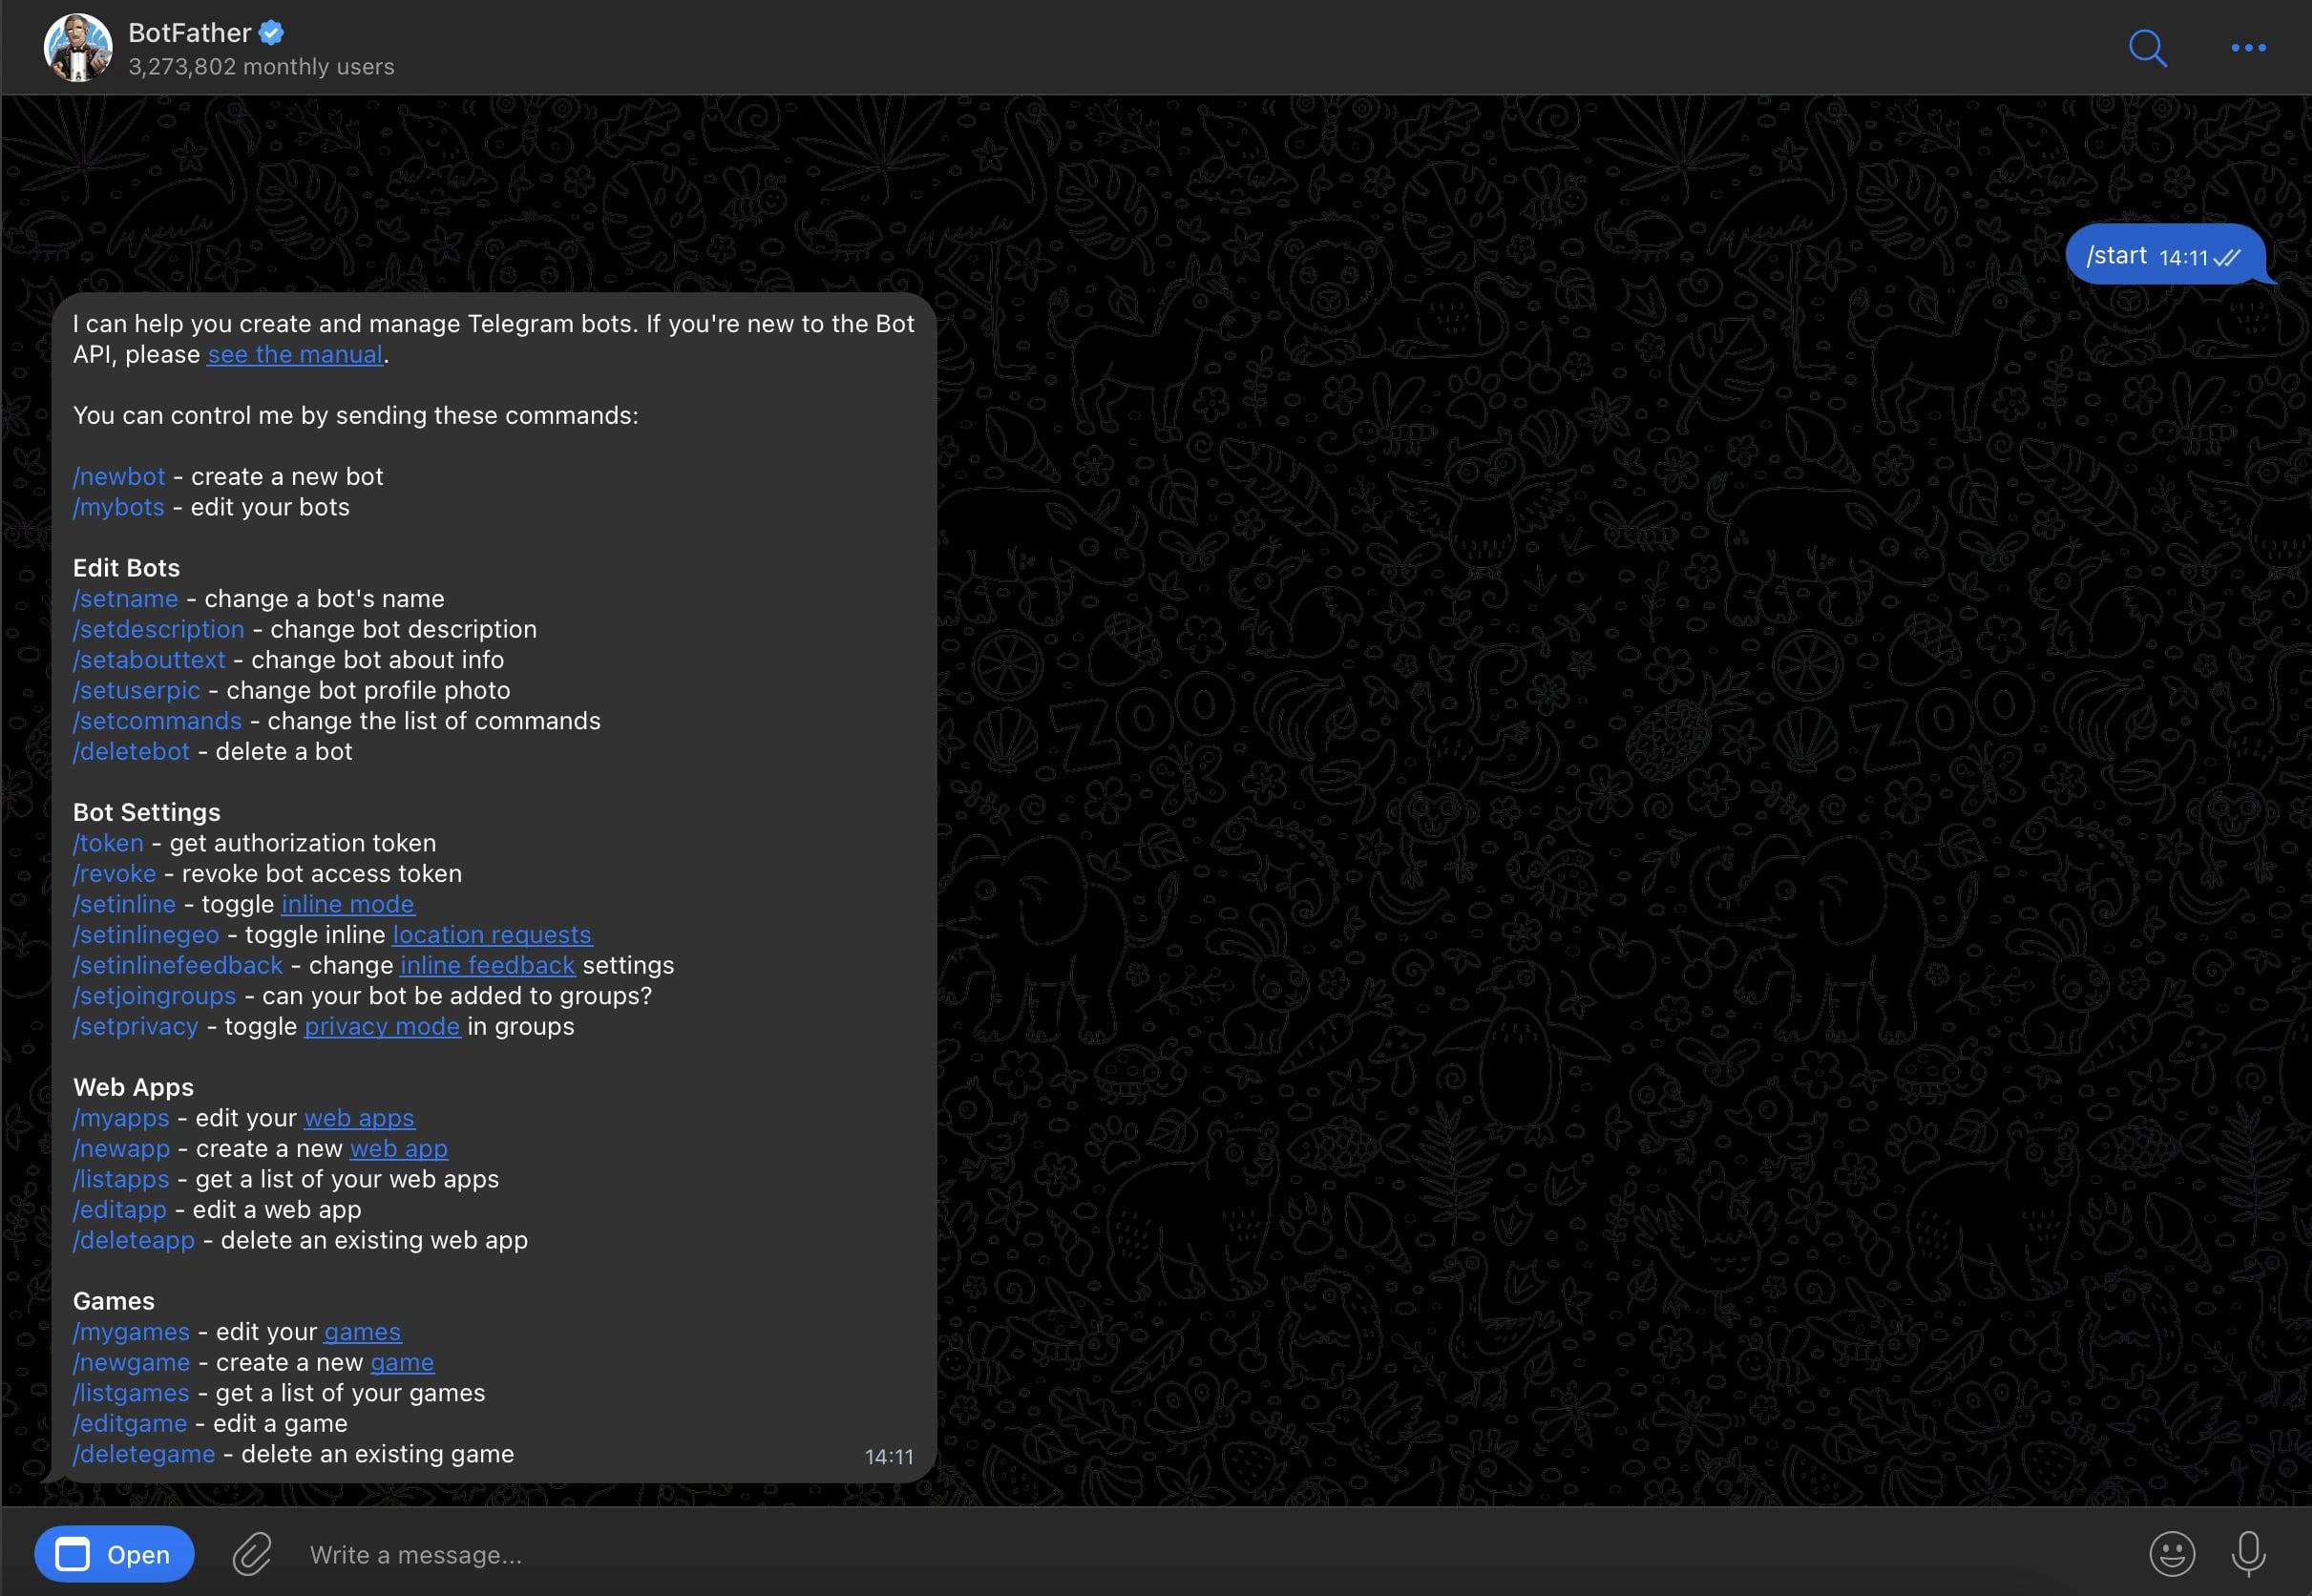This screenshot has height=1596, width=2312.
Task: Open the 'see the manual' link
Action: click(295, 355)
